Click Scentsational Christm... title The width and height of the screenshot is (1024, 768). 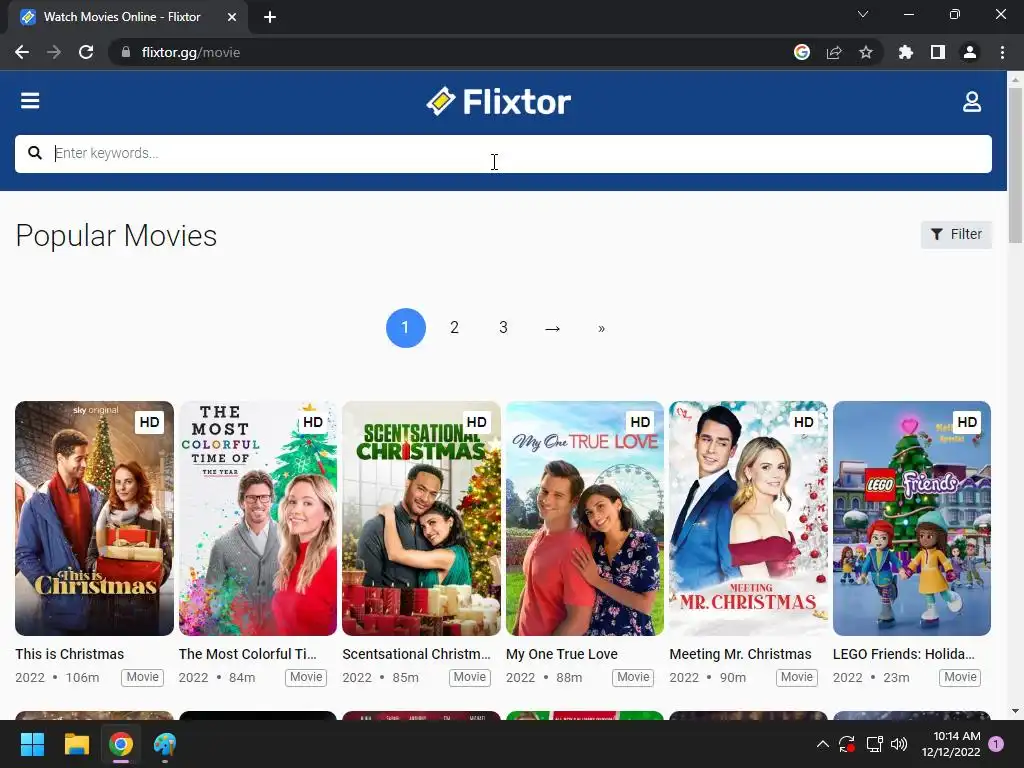click(x=416, y=654)
